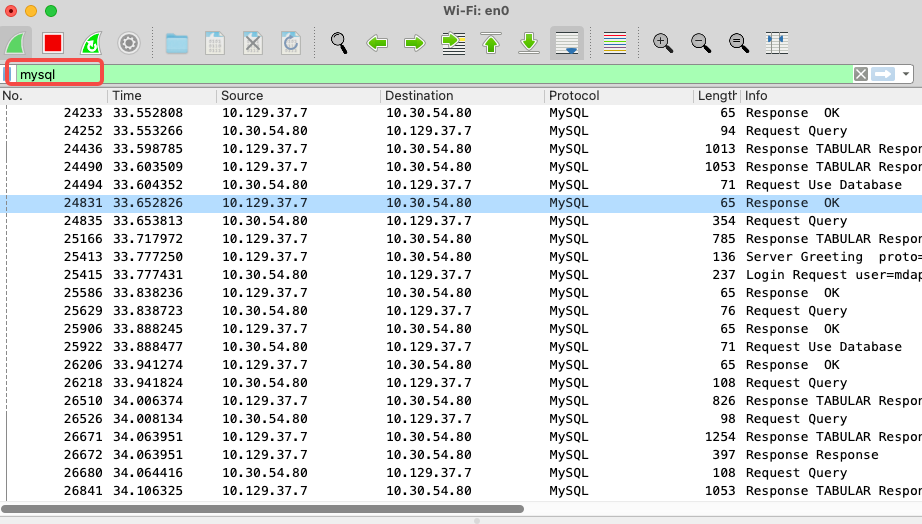Select packet 25629 with length 76
Image resolution: width=922 pixels, height=524 pixels.
coord(461,311)
